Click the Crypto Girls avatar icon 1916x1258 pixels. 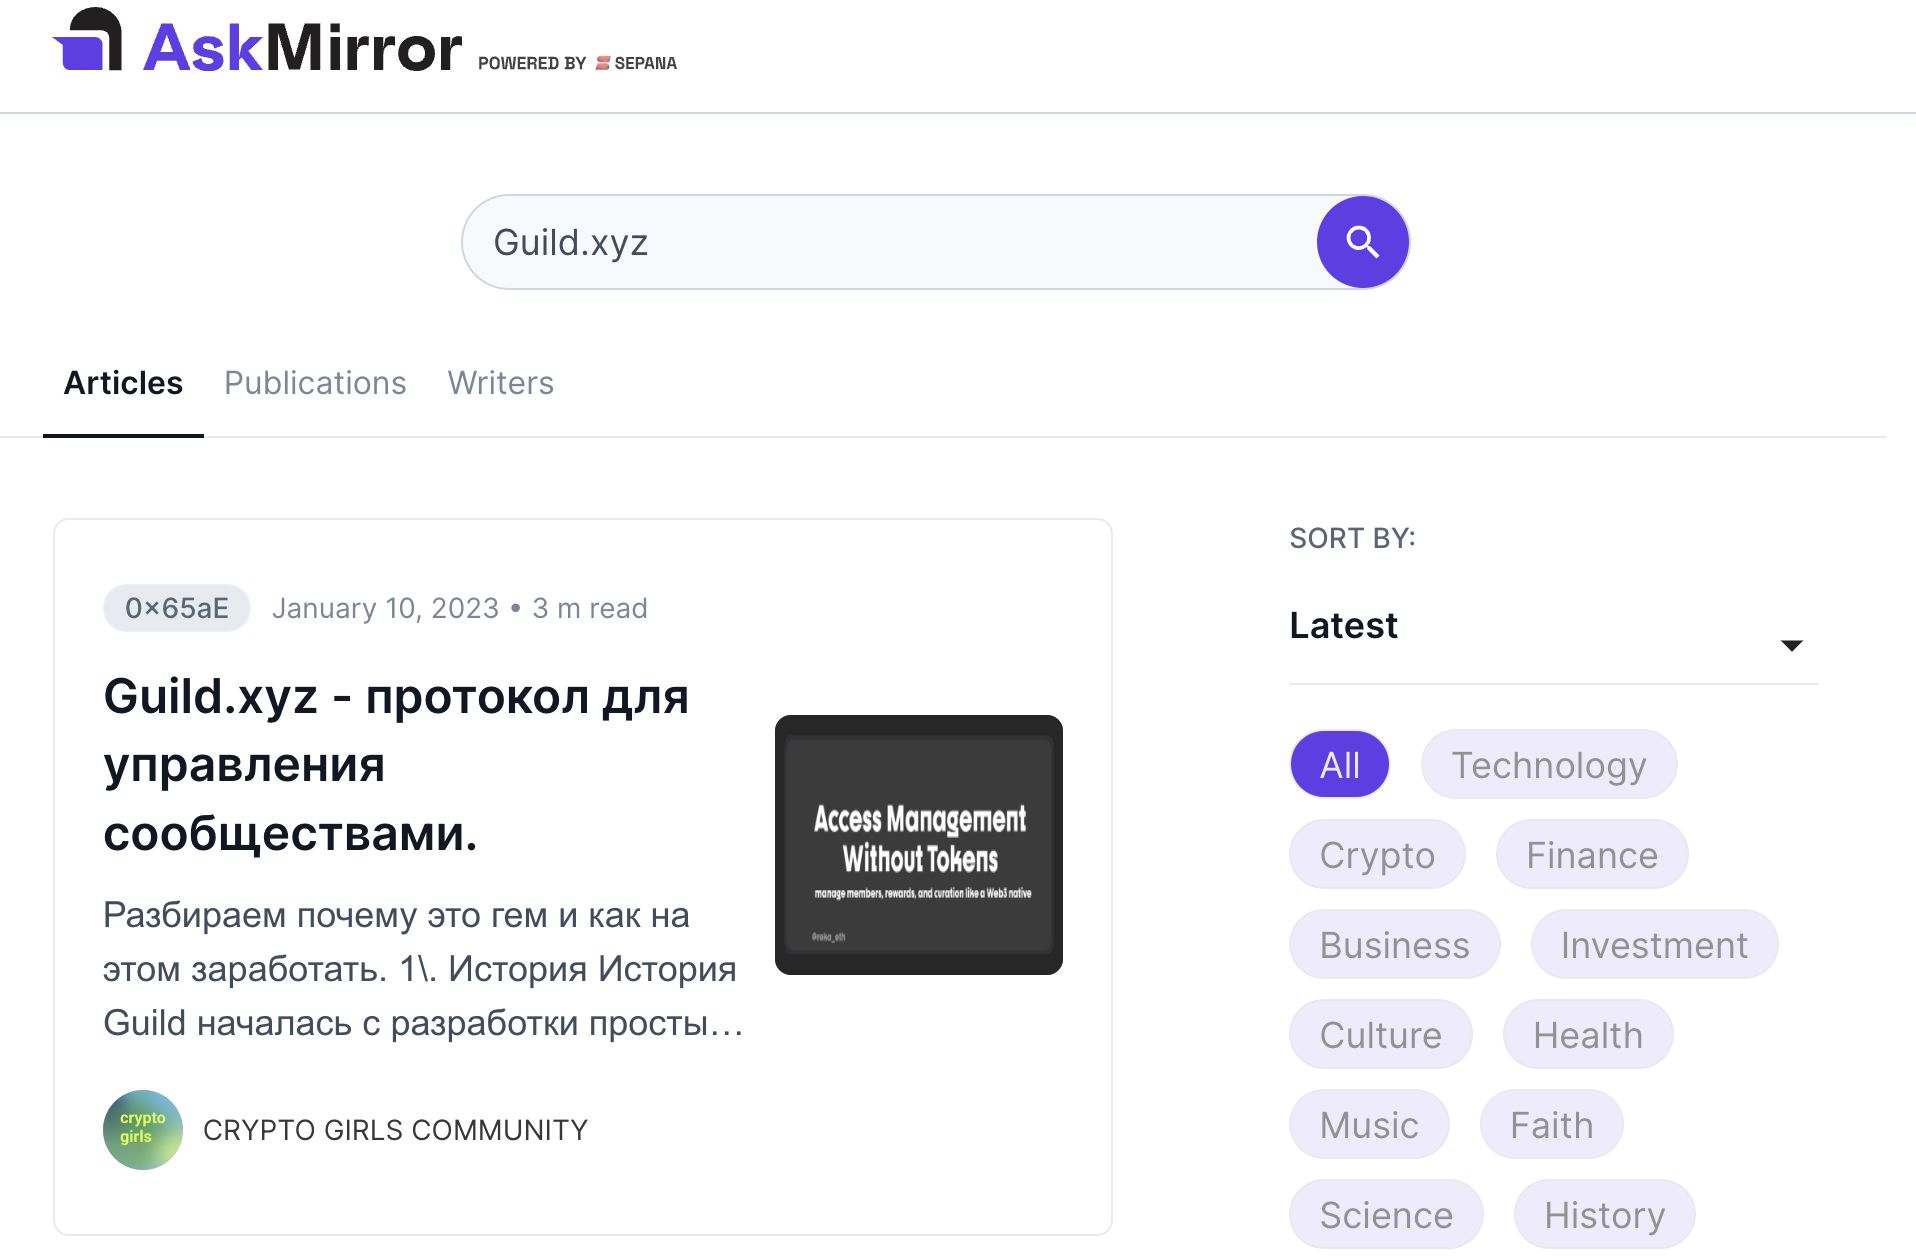143,1129
